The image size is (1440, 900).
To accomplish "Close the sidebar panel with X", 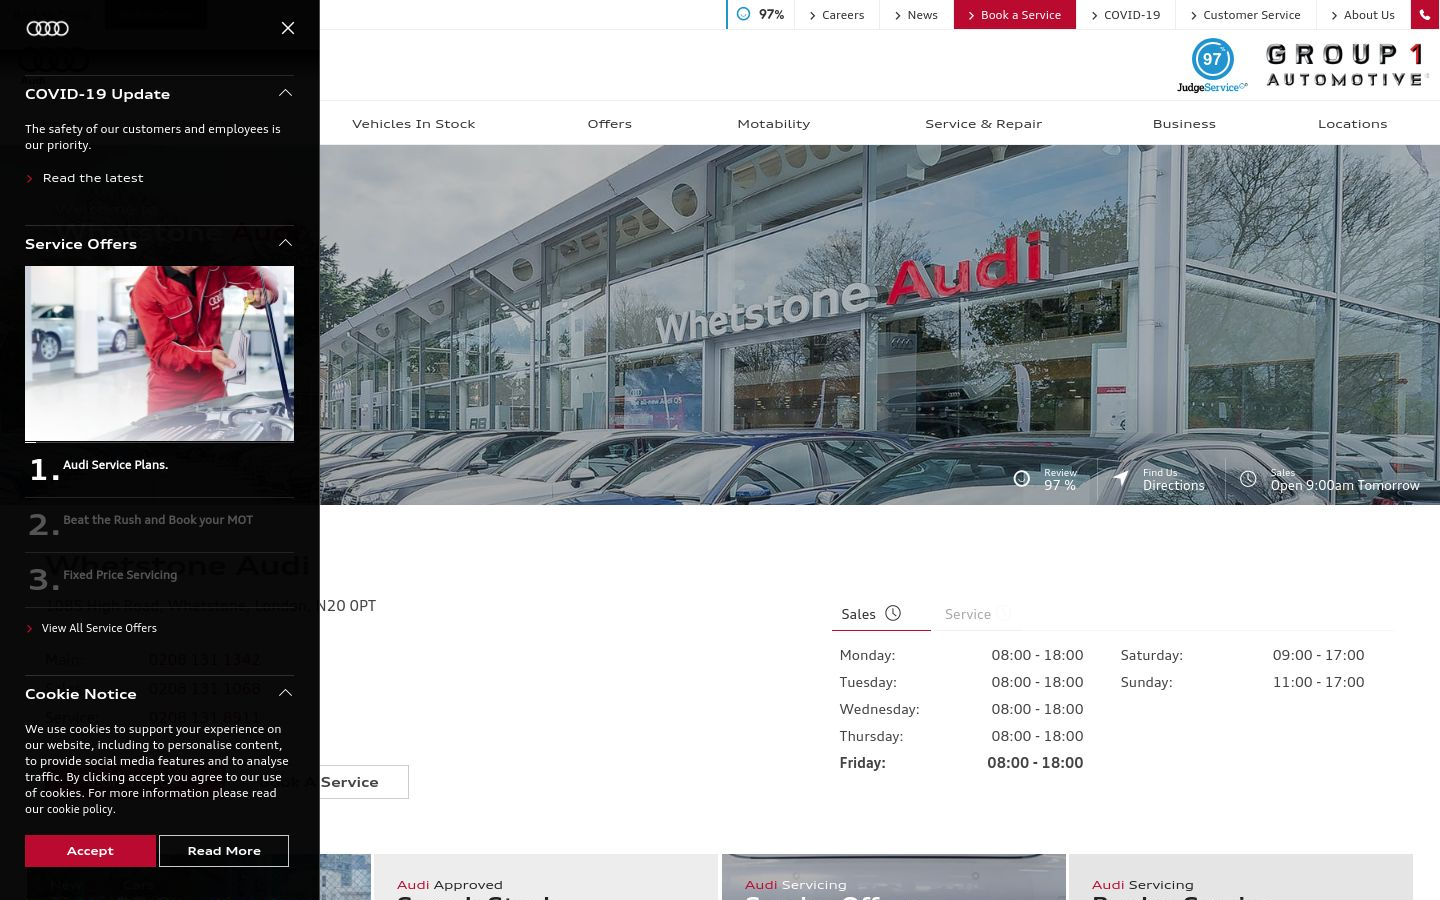I will click(288, 28).
